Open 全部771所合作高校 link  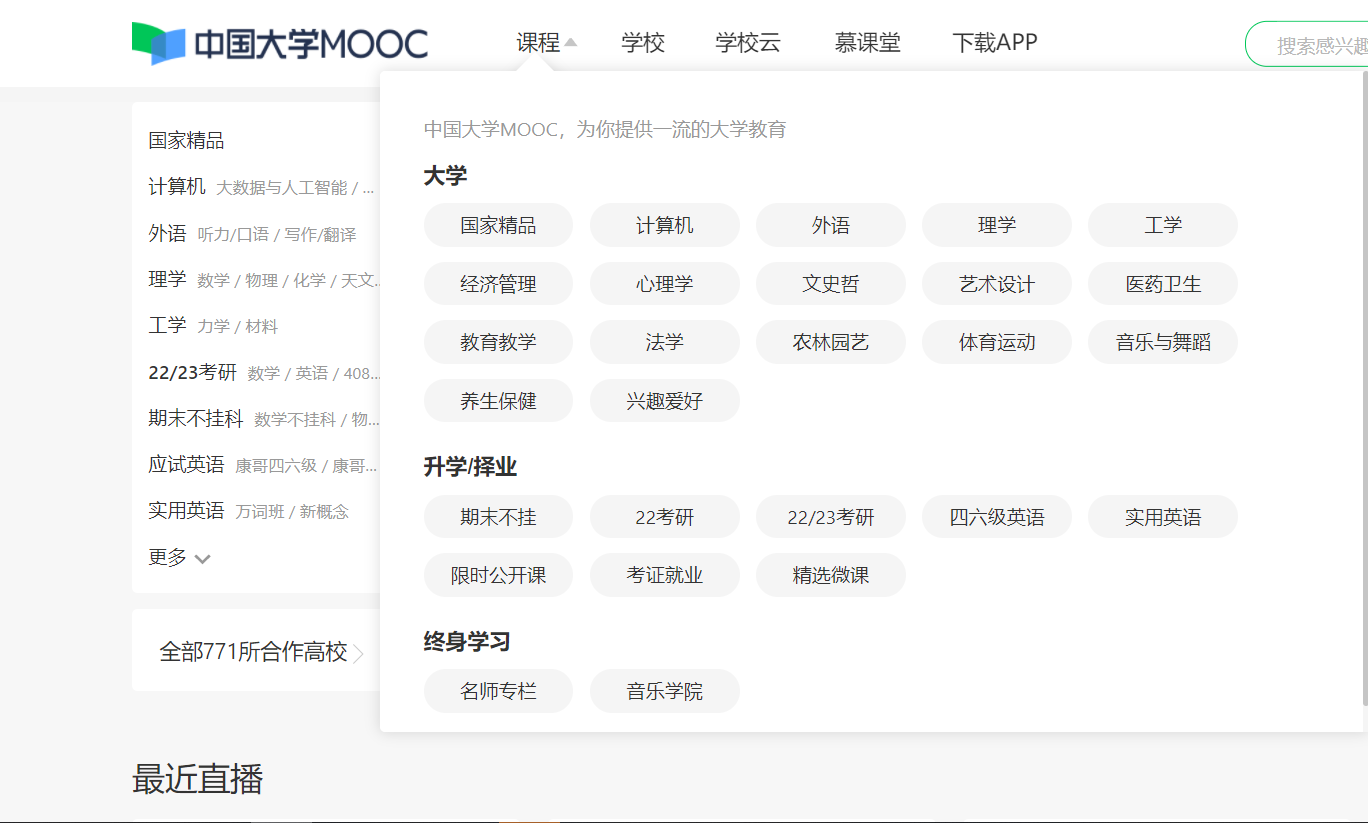click(261, 652)
